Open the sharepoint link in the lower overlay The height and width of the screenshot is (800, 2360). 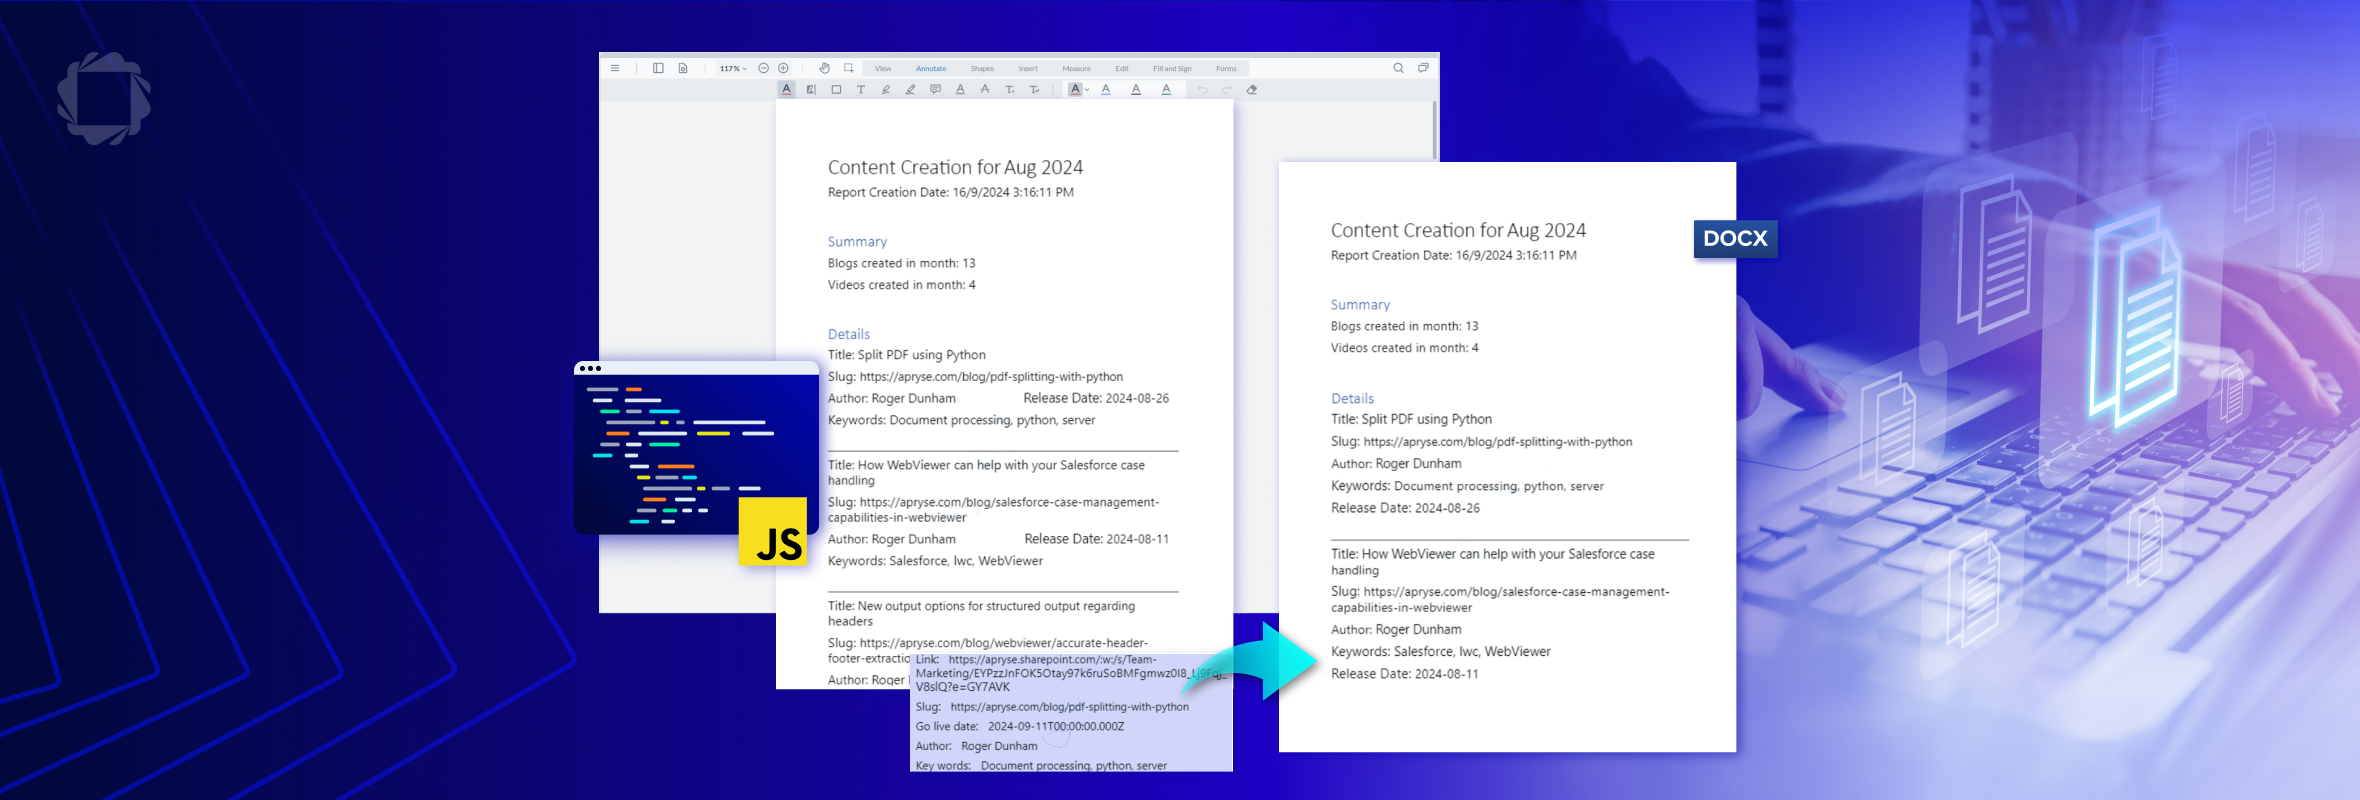coord(1070,673)
